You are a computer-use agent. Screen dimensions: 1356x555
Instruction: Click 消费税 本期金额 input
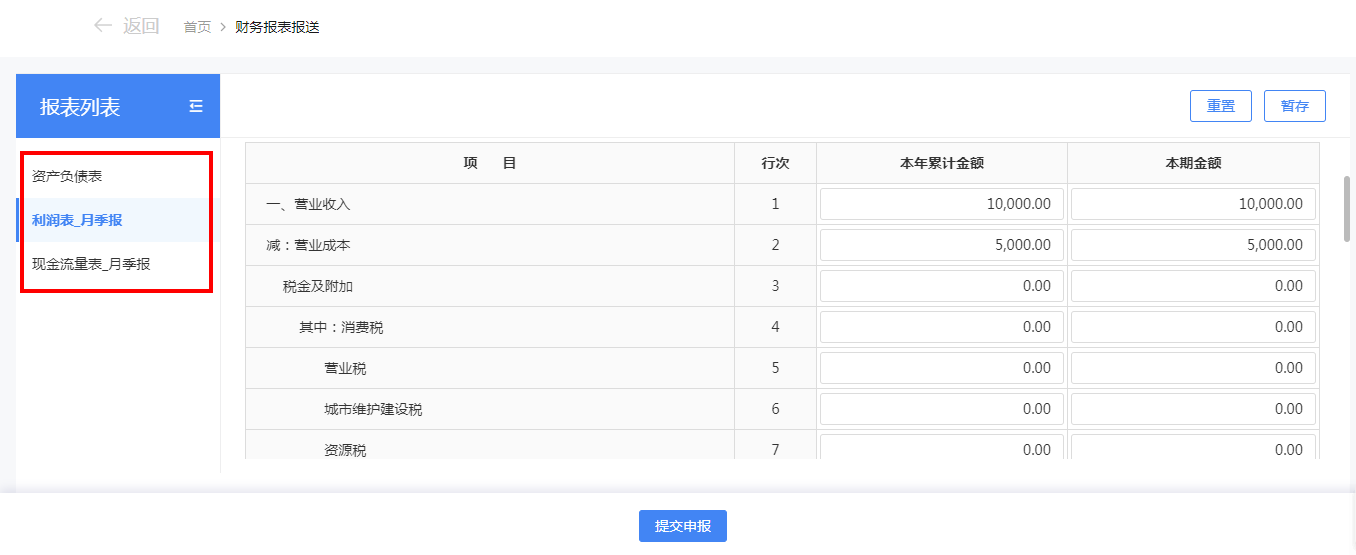tap(1193, 327)
